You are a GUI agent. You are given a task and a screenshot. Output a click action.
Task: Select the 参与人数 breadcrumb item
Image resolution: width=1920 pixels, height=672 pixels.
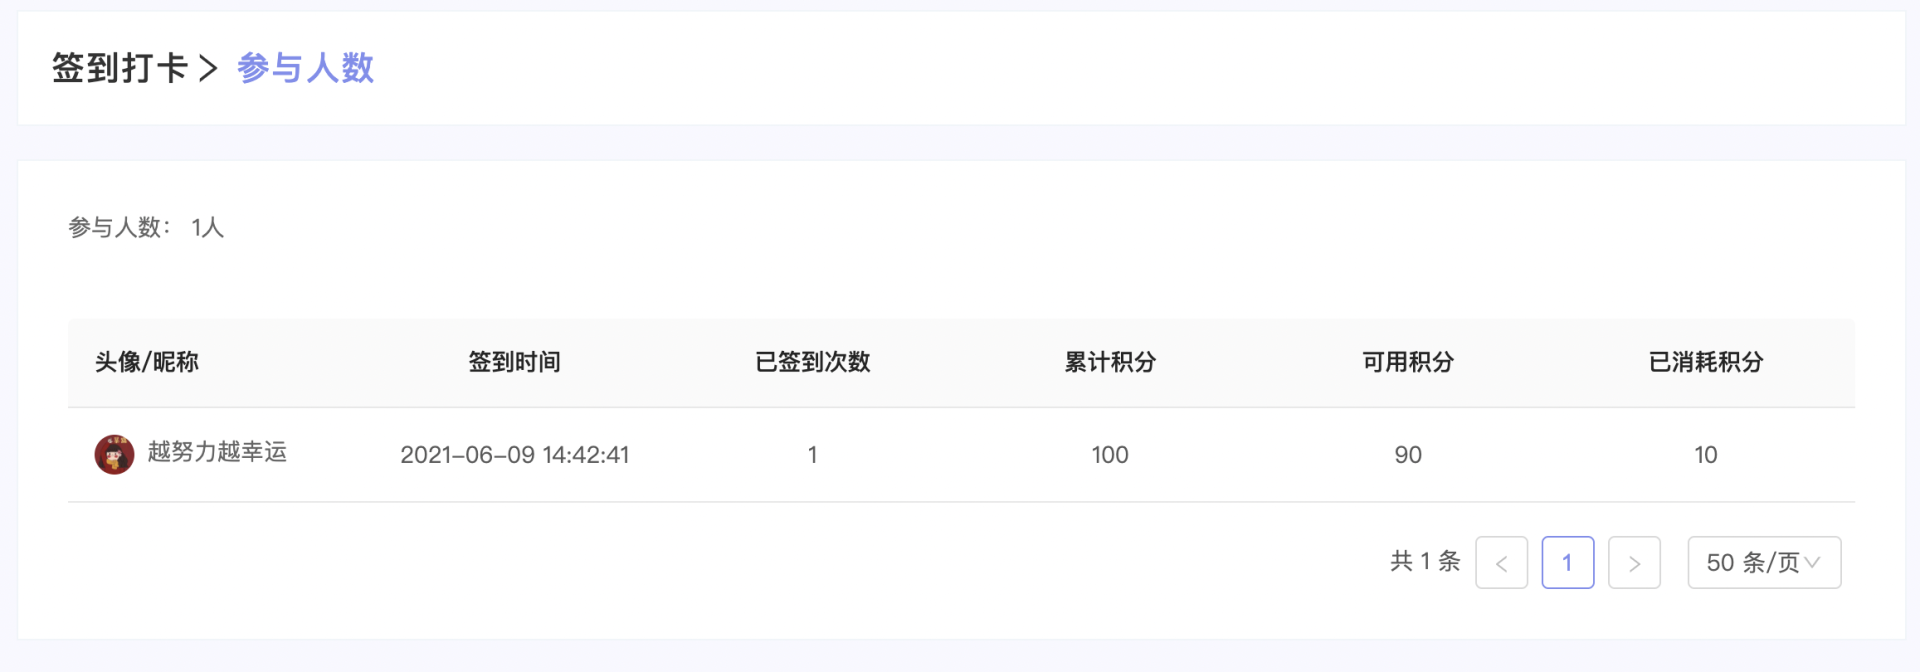coord(305,68)
